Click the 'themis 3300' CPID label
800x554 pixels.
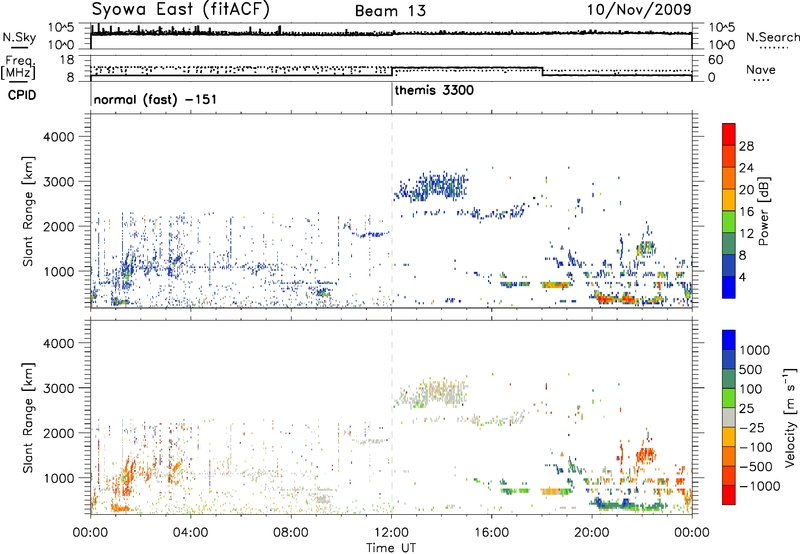(x=434, y=90)
